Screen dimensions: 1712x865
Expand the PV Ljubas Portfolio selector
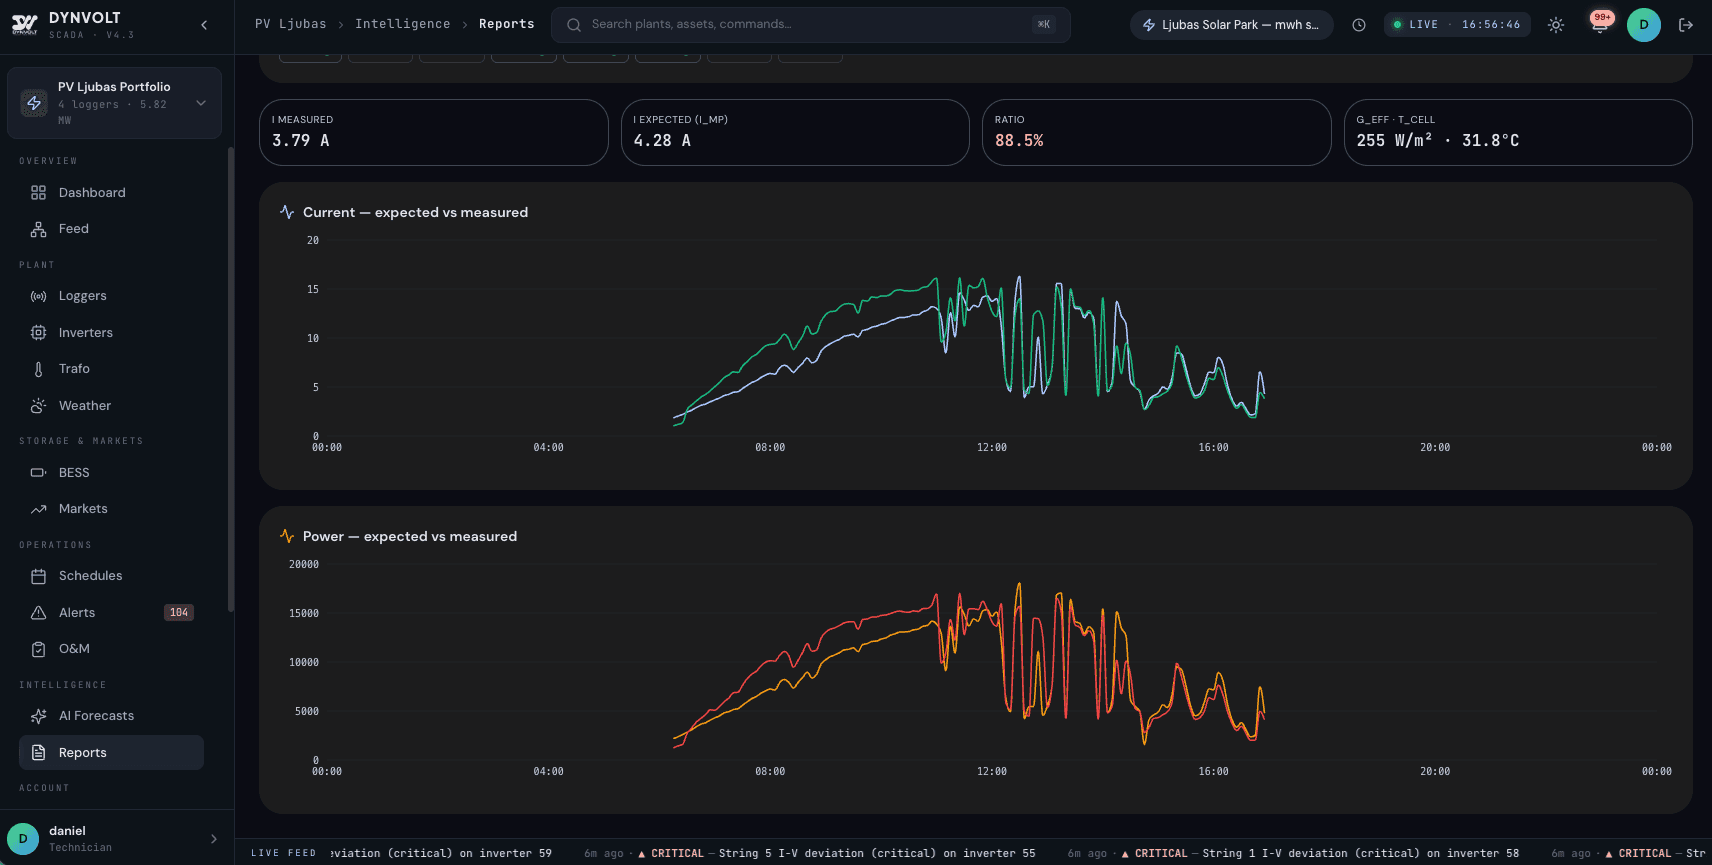click(x=114, y=103)
